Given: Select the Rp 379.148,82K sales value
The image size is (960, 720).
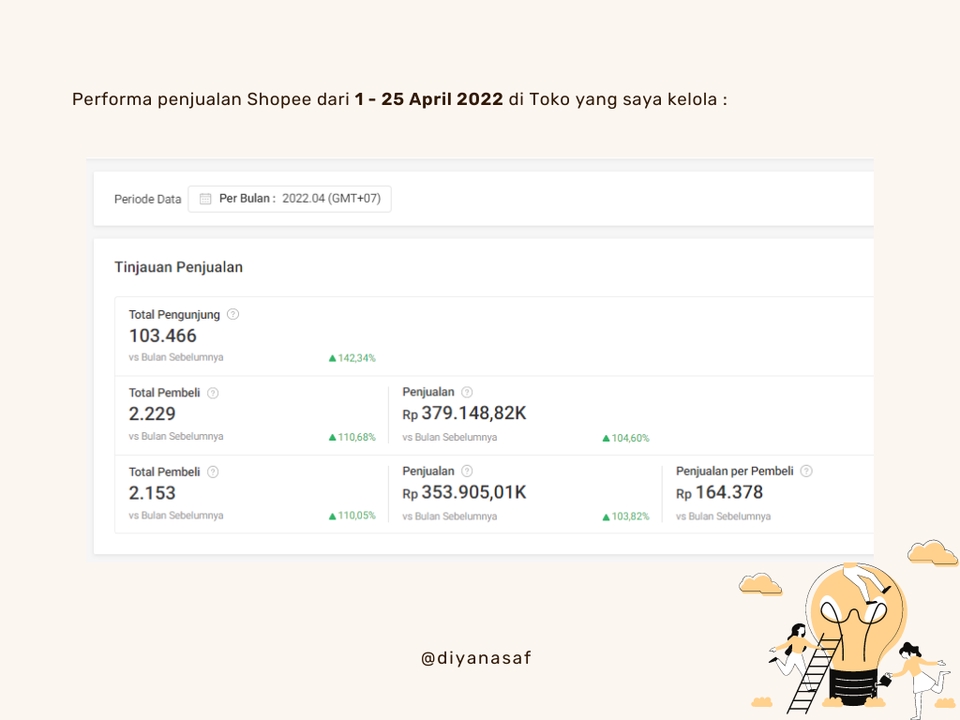Looking at the screenshot, I should [x=464, y=414].
